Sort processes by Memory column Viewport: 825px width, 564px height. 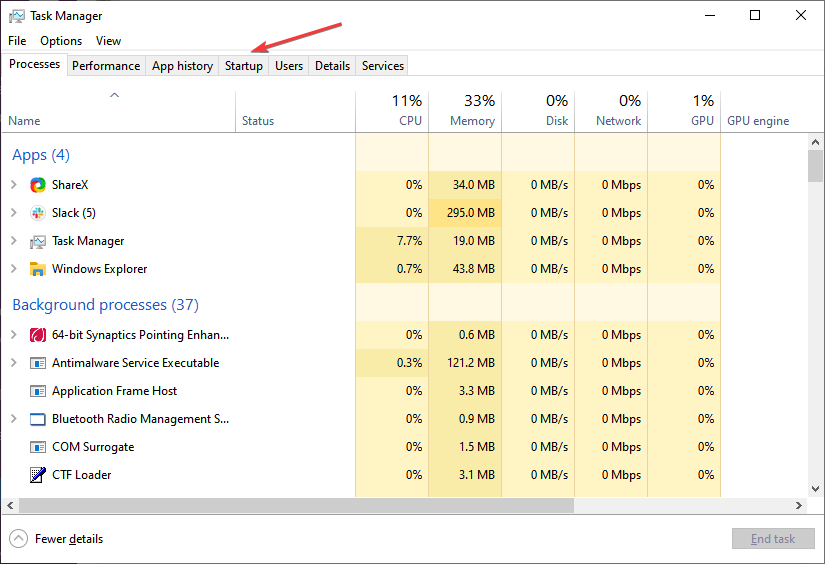465,111
